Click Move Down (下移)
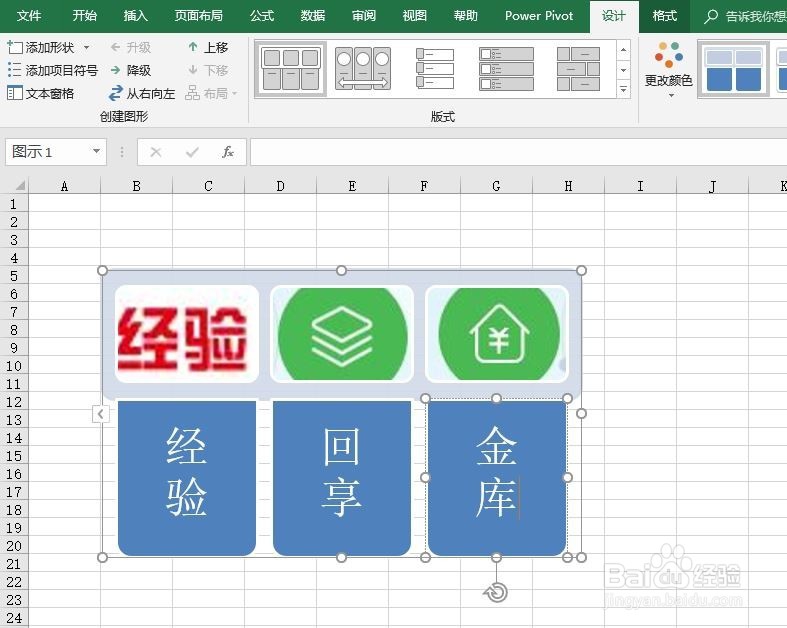Screen dimensions: 787x628 tap(208, 70)
